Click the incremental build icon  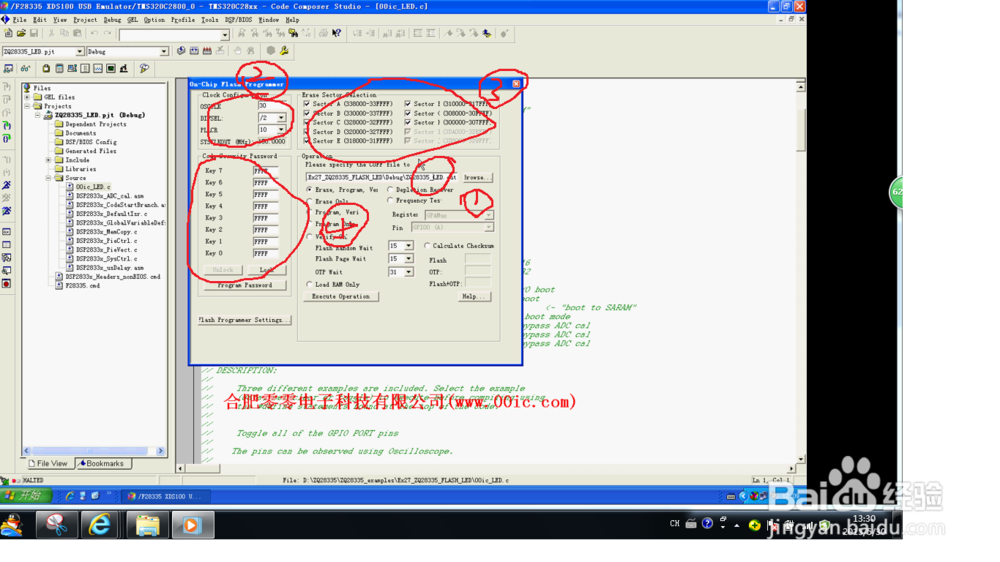click(194, 50)
